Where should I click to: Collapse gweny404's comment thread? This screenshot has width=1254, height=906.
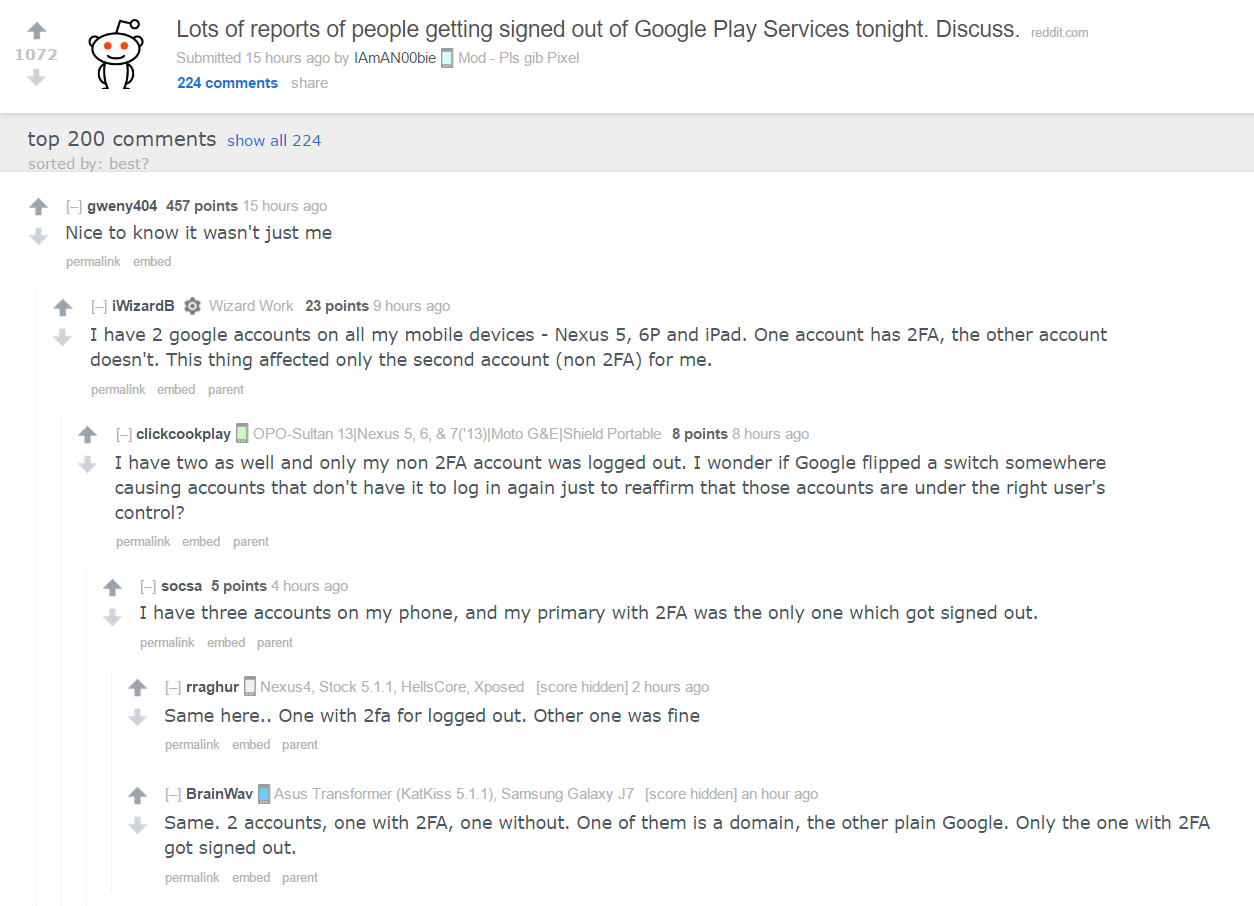point(74,206)
